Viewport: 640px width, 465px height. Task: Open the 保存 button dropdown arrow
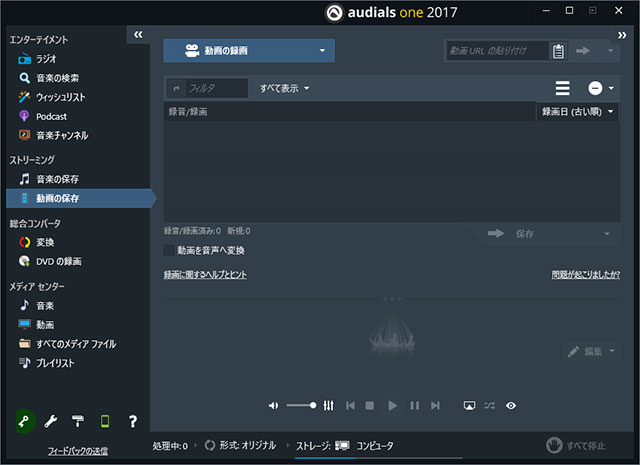607,234
